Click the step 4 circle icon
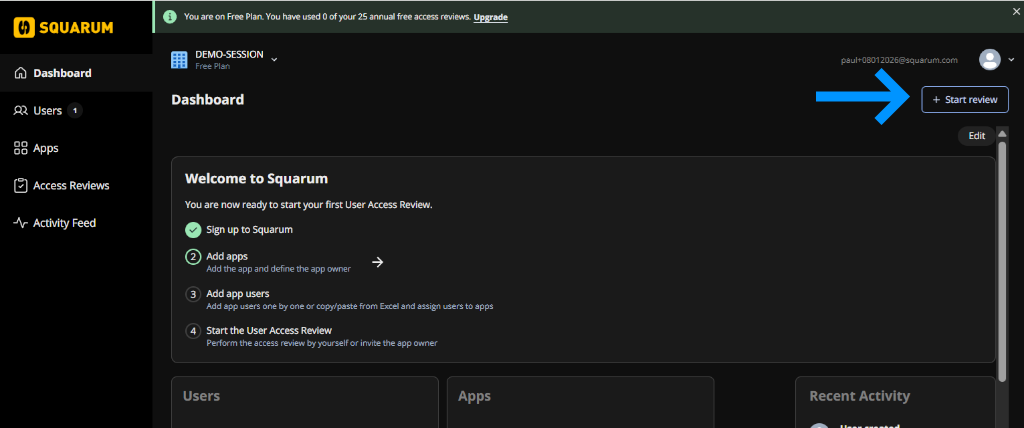The width and height of the screenshot is (1024, 428). tap(193, 331)
